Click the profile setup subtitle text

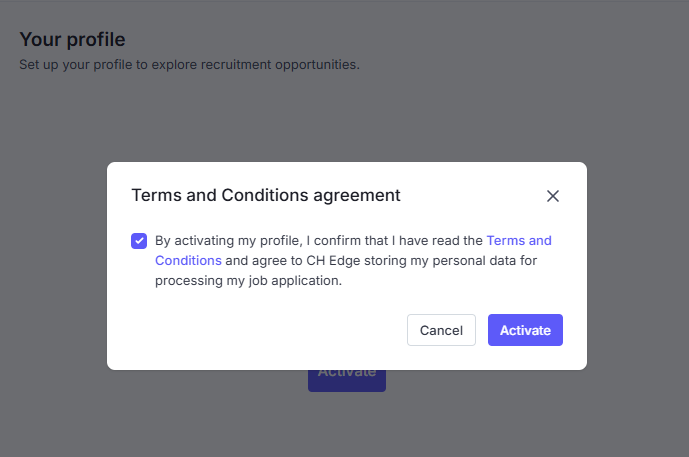pos(189,65)
